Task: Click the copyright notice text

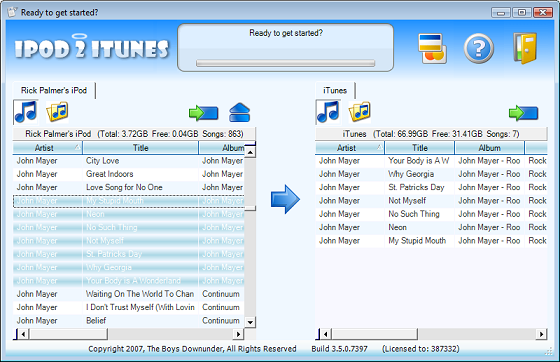Action: [x=192, y=349]
